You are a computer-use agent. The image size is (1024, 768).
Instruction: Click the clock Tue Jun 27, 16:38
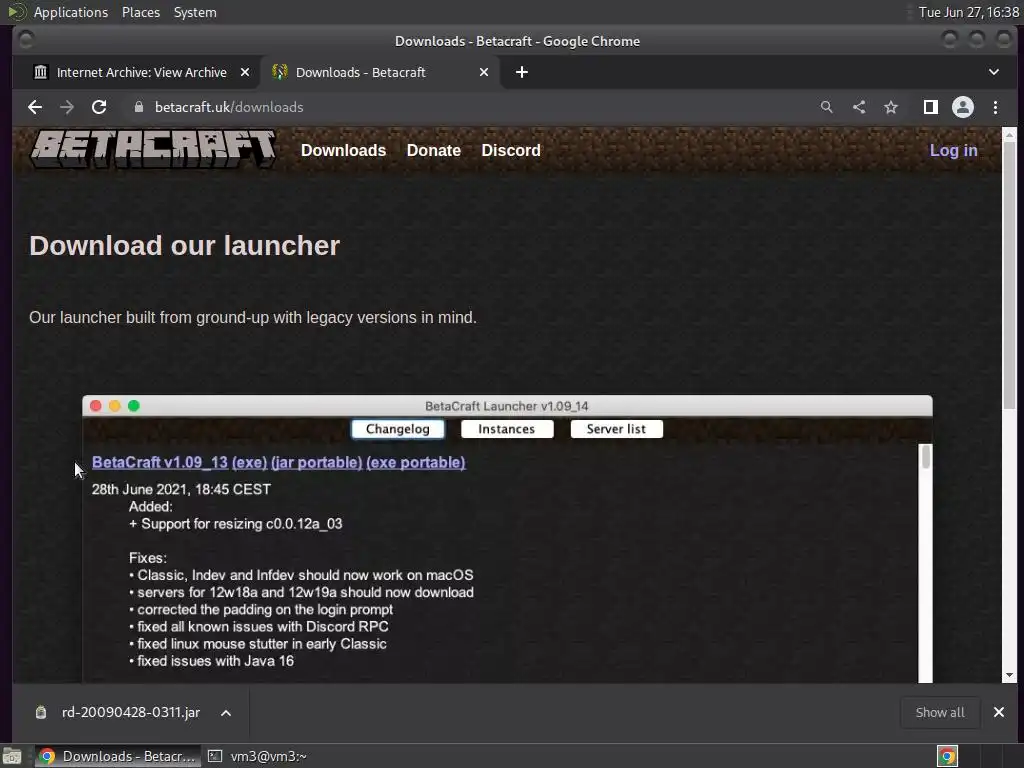point(968,12)
